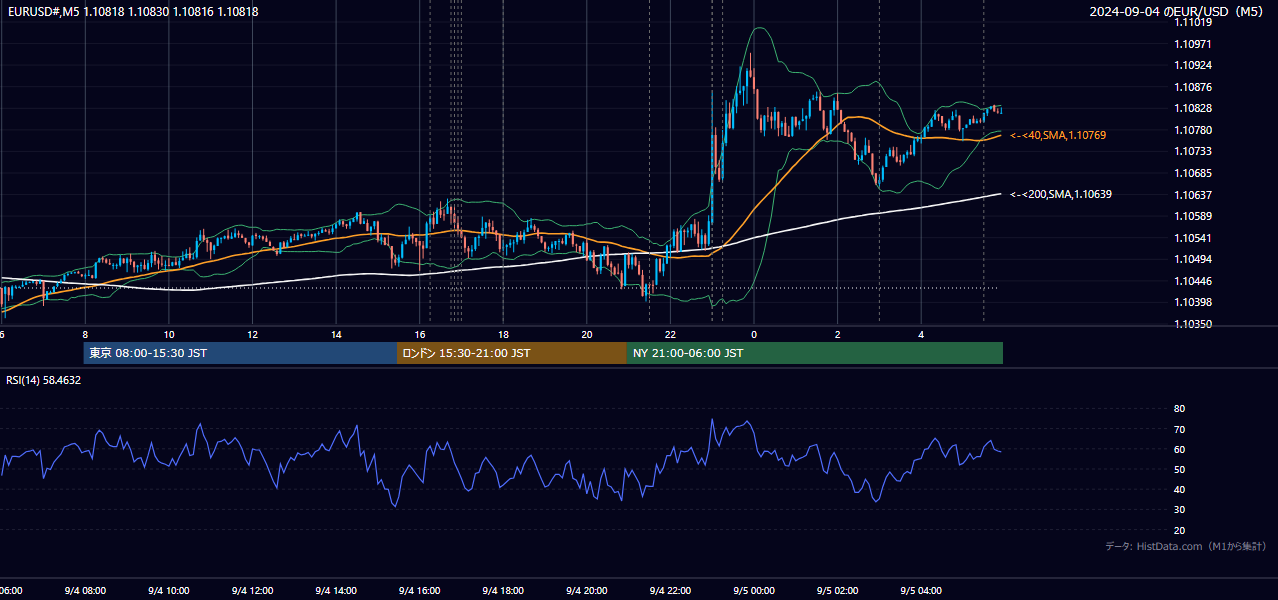Click price axis value 1.10541
1278x600 pixels.
pos(1193,238)
